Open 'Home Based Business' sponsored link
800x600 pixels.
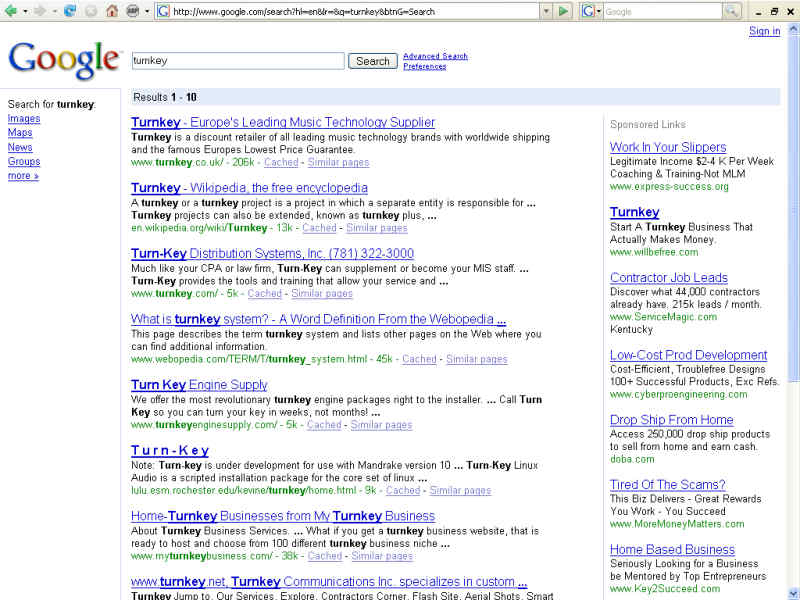pos(672,549)
